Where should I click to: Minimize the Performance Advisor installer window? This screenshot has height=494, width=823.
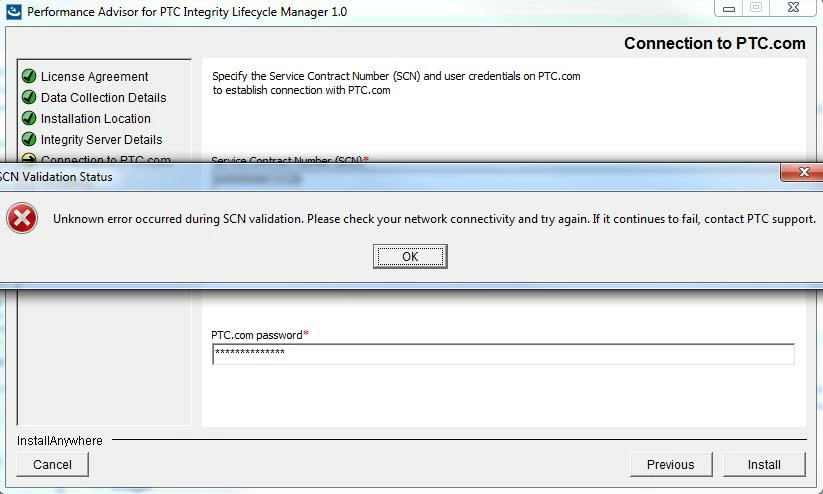[x=729, y=8]
